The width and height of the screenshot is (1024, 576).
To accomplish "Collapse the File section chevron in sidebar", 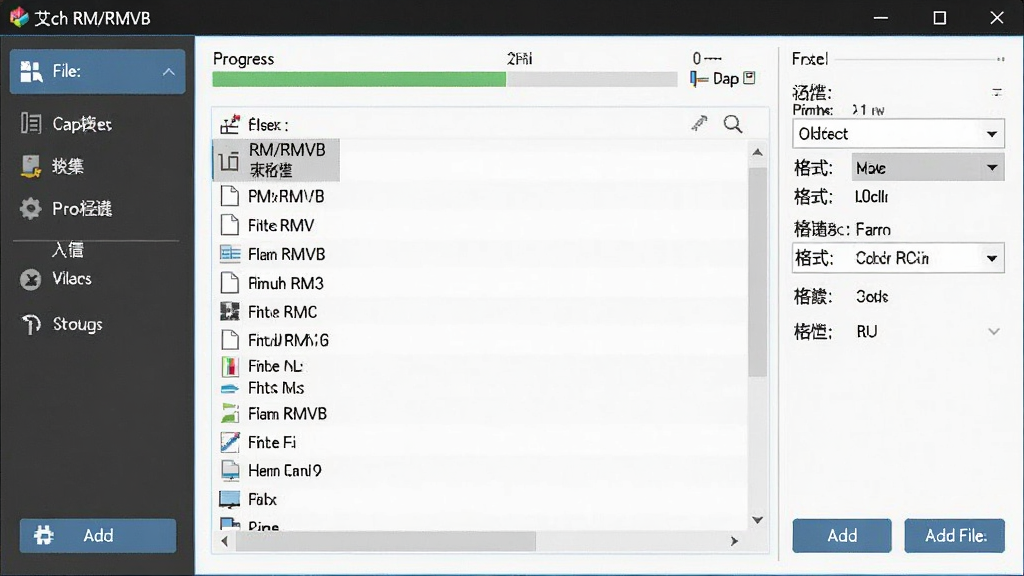I will (x=168, y=72).
